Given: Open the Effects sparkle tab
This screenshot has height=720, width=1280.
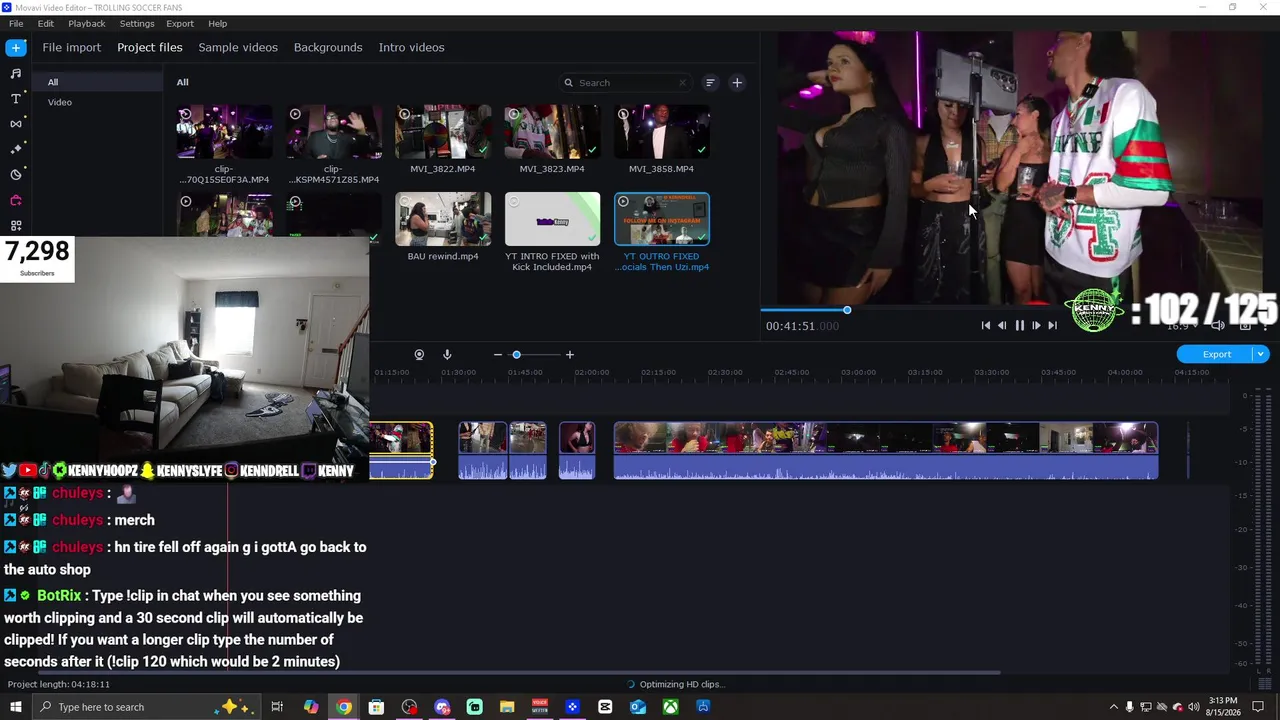Looking at the screenshot, I should (16, 148).
